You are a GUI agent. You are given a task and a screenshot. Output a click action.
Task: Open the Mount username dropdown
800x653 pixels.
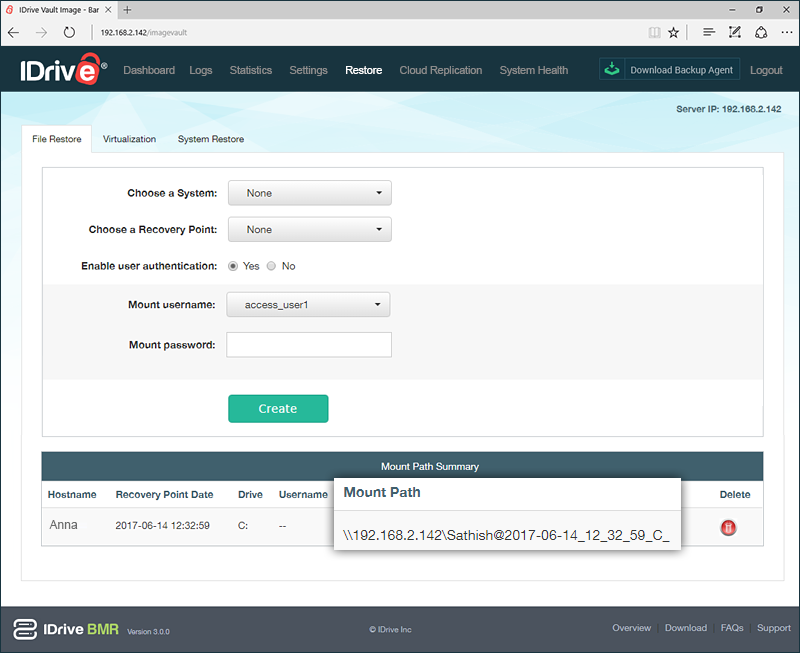[x=308, y=304]
